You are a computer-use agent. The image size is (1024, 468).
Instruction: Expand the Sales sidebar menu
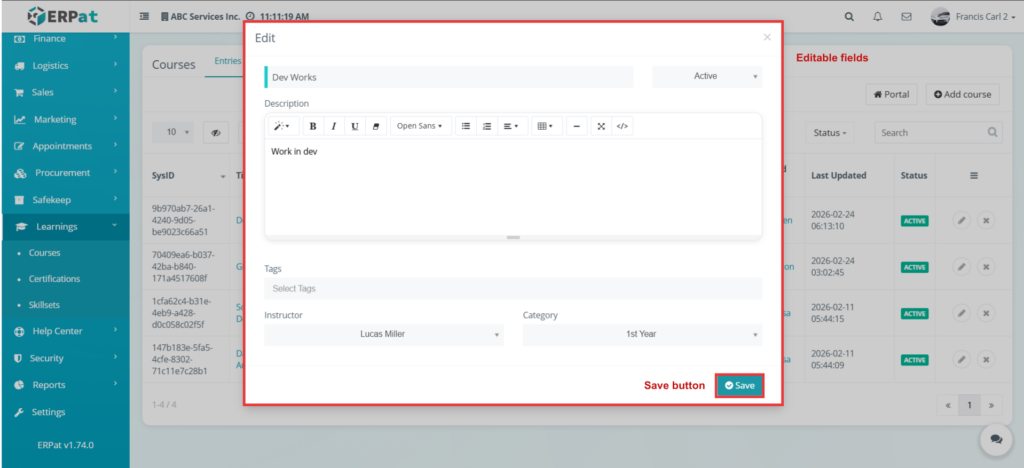click(x=65, y=92)
